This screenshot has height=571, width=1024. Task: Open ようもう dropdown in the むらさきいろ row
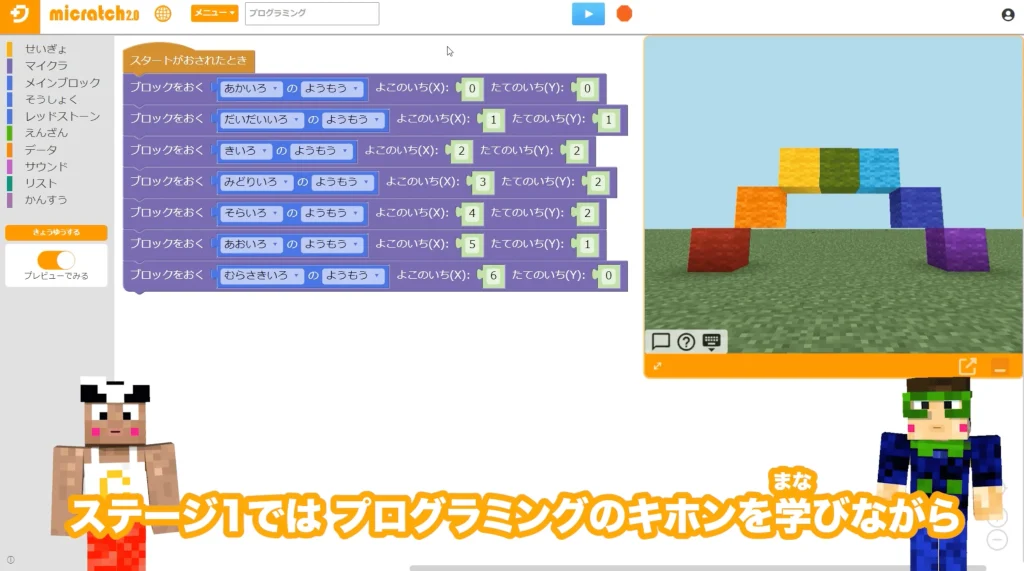pos(353,276)
